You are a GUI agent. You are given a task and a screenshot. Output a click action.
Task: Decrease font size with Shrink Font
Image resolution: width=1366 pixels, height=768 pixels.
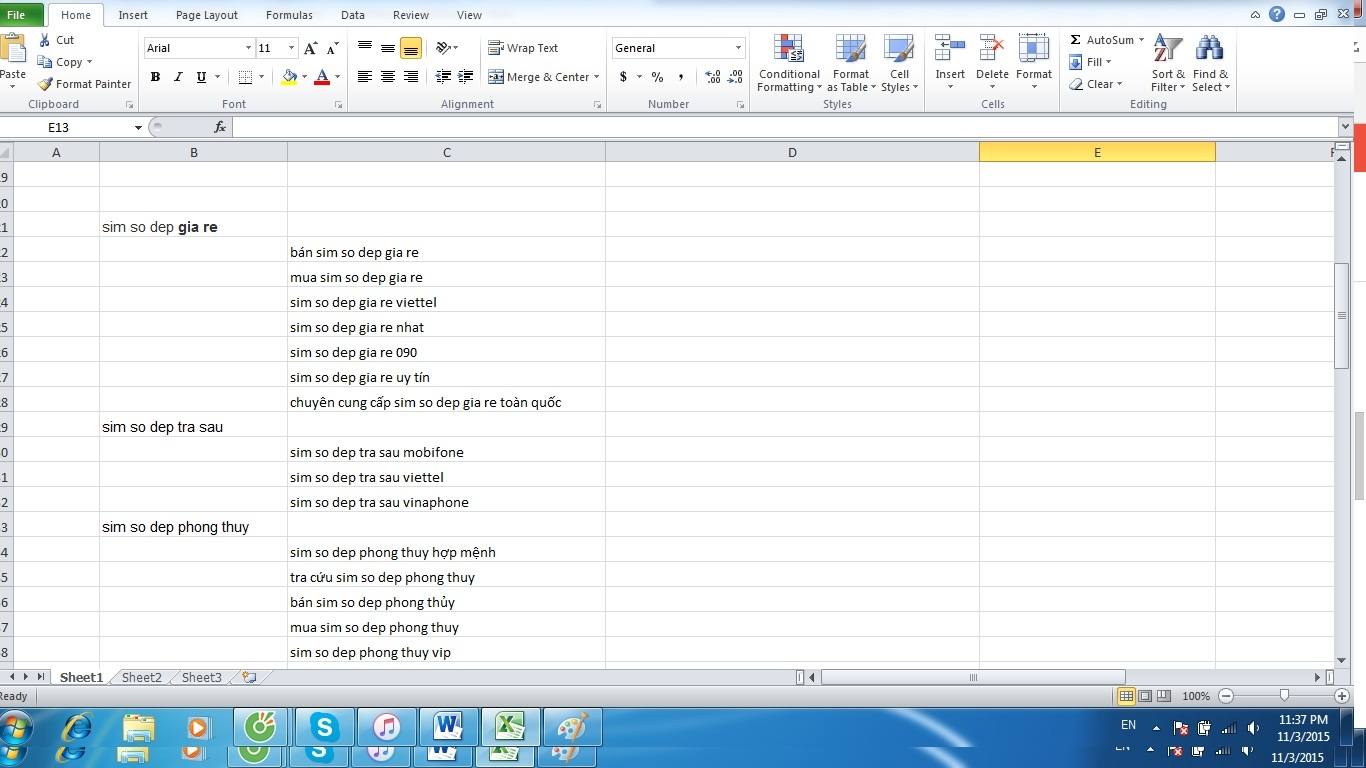click(x=332, y=48)
